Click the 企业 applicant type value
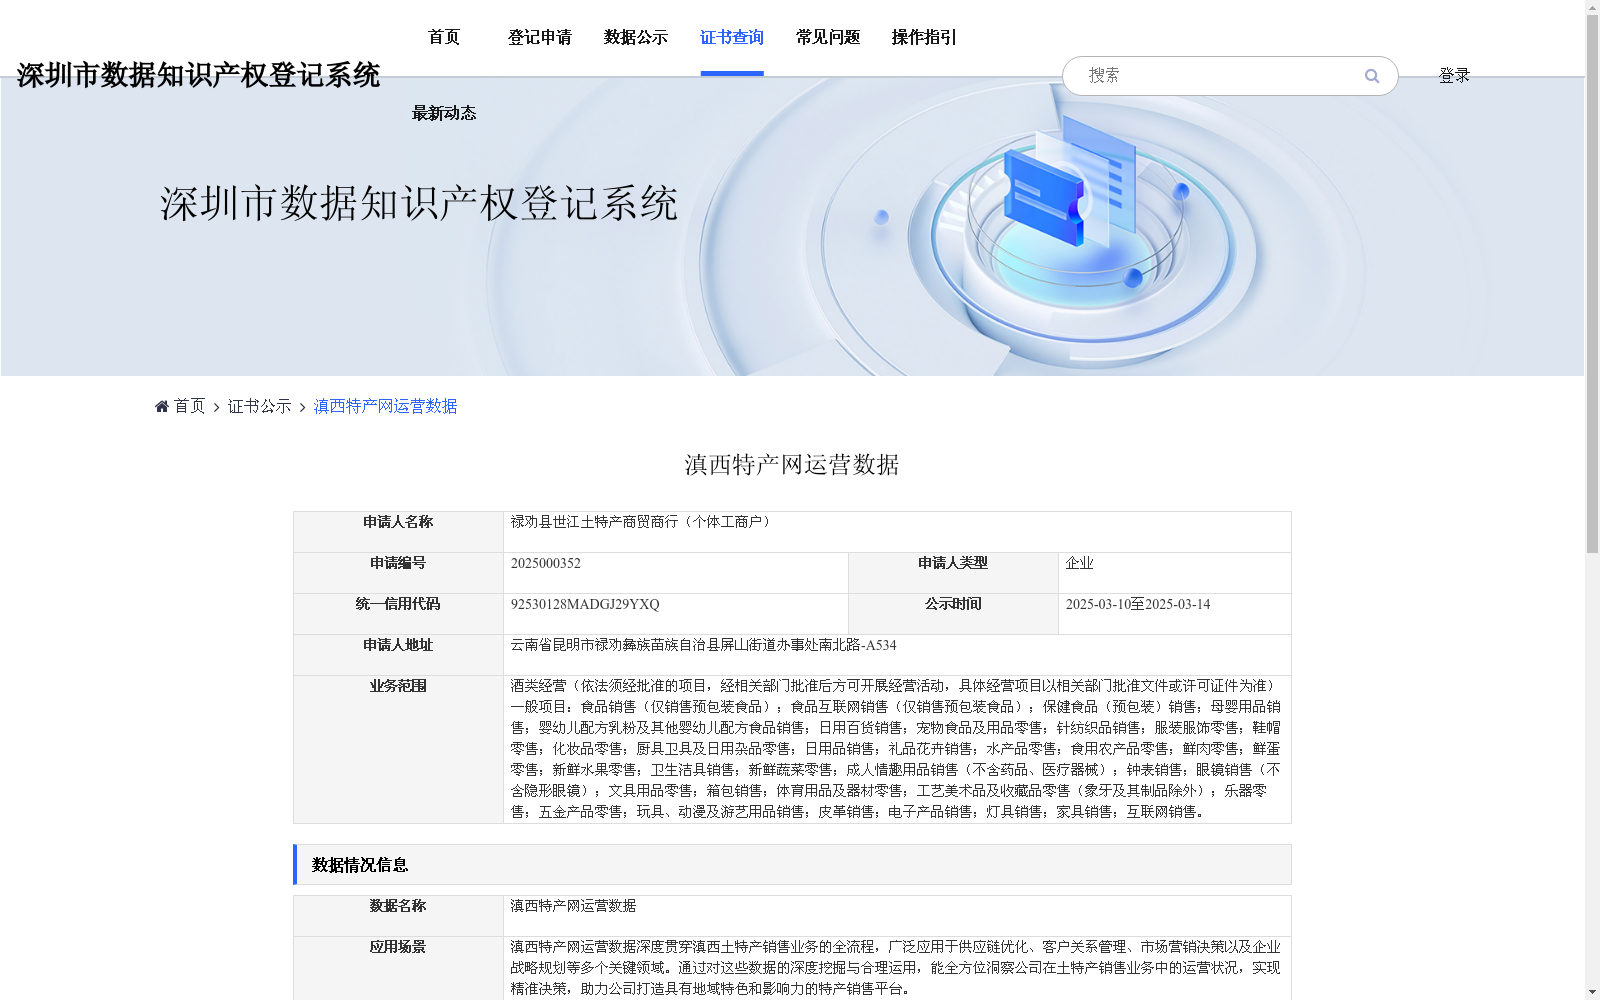Screen dimensions: 1600x1000 (1079, 563)
